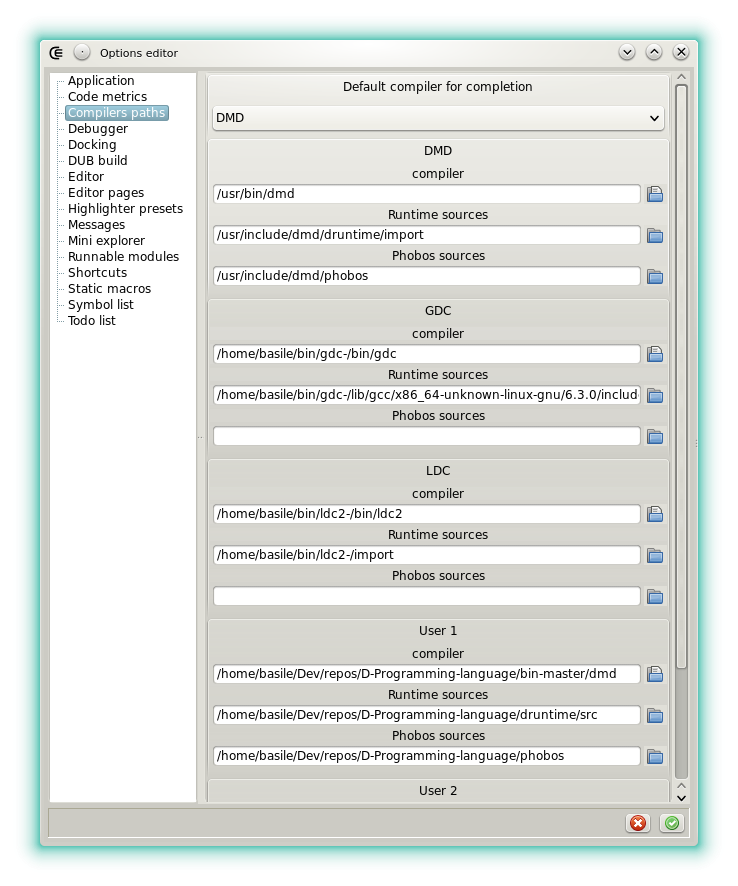Browse folder for GDC Phobos sources
Screen dimensions: 738x886
coord(655,437)
